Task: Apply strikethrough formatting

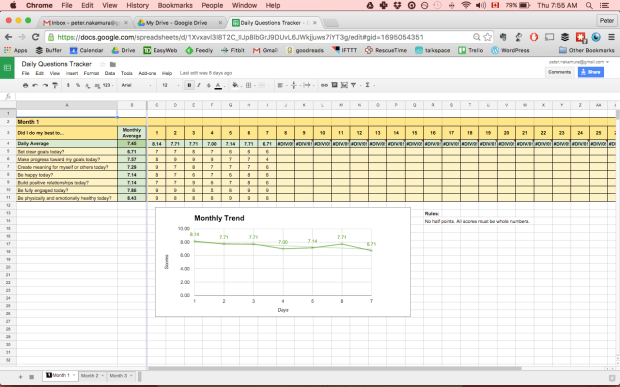Action: pyautogui.click(x=208, y=85)
